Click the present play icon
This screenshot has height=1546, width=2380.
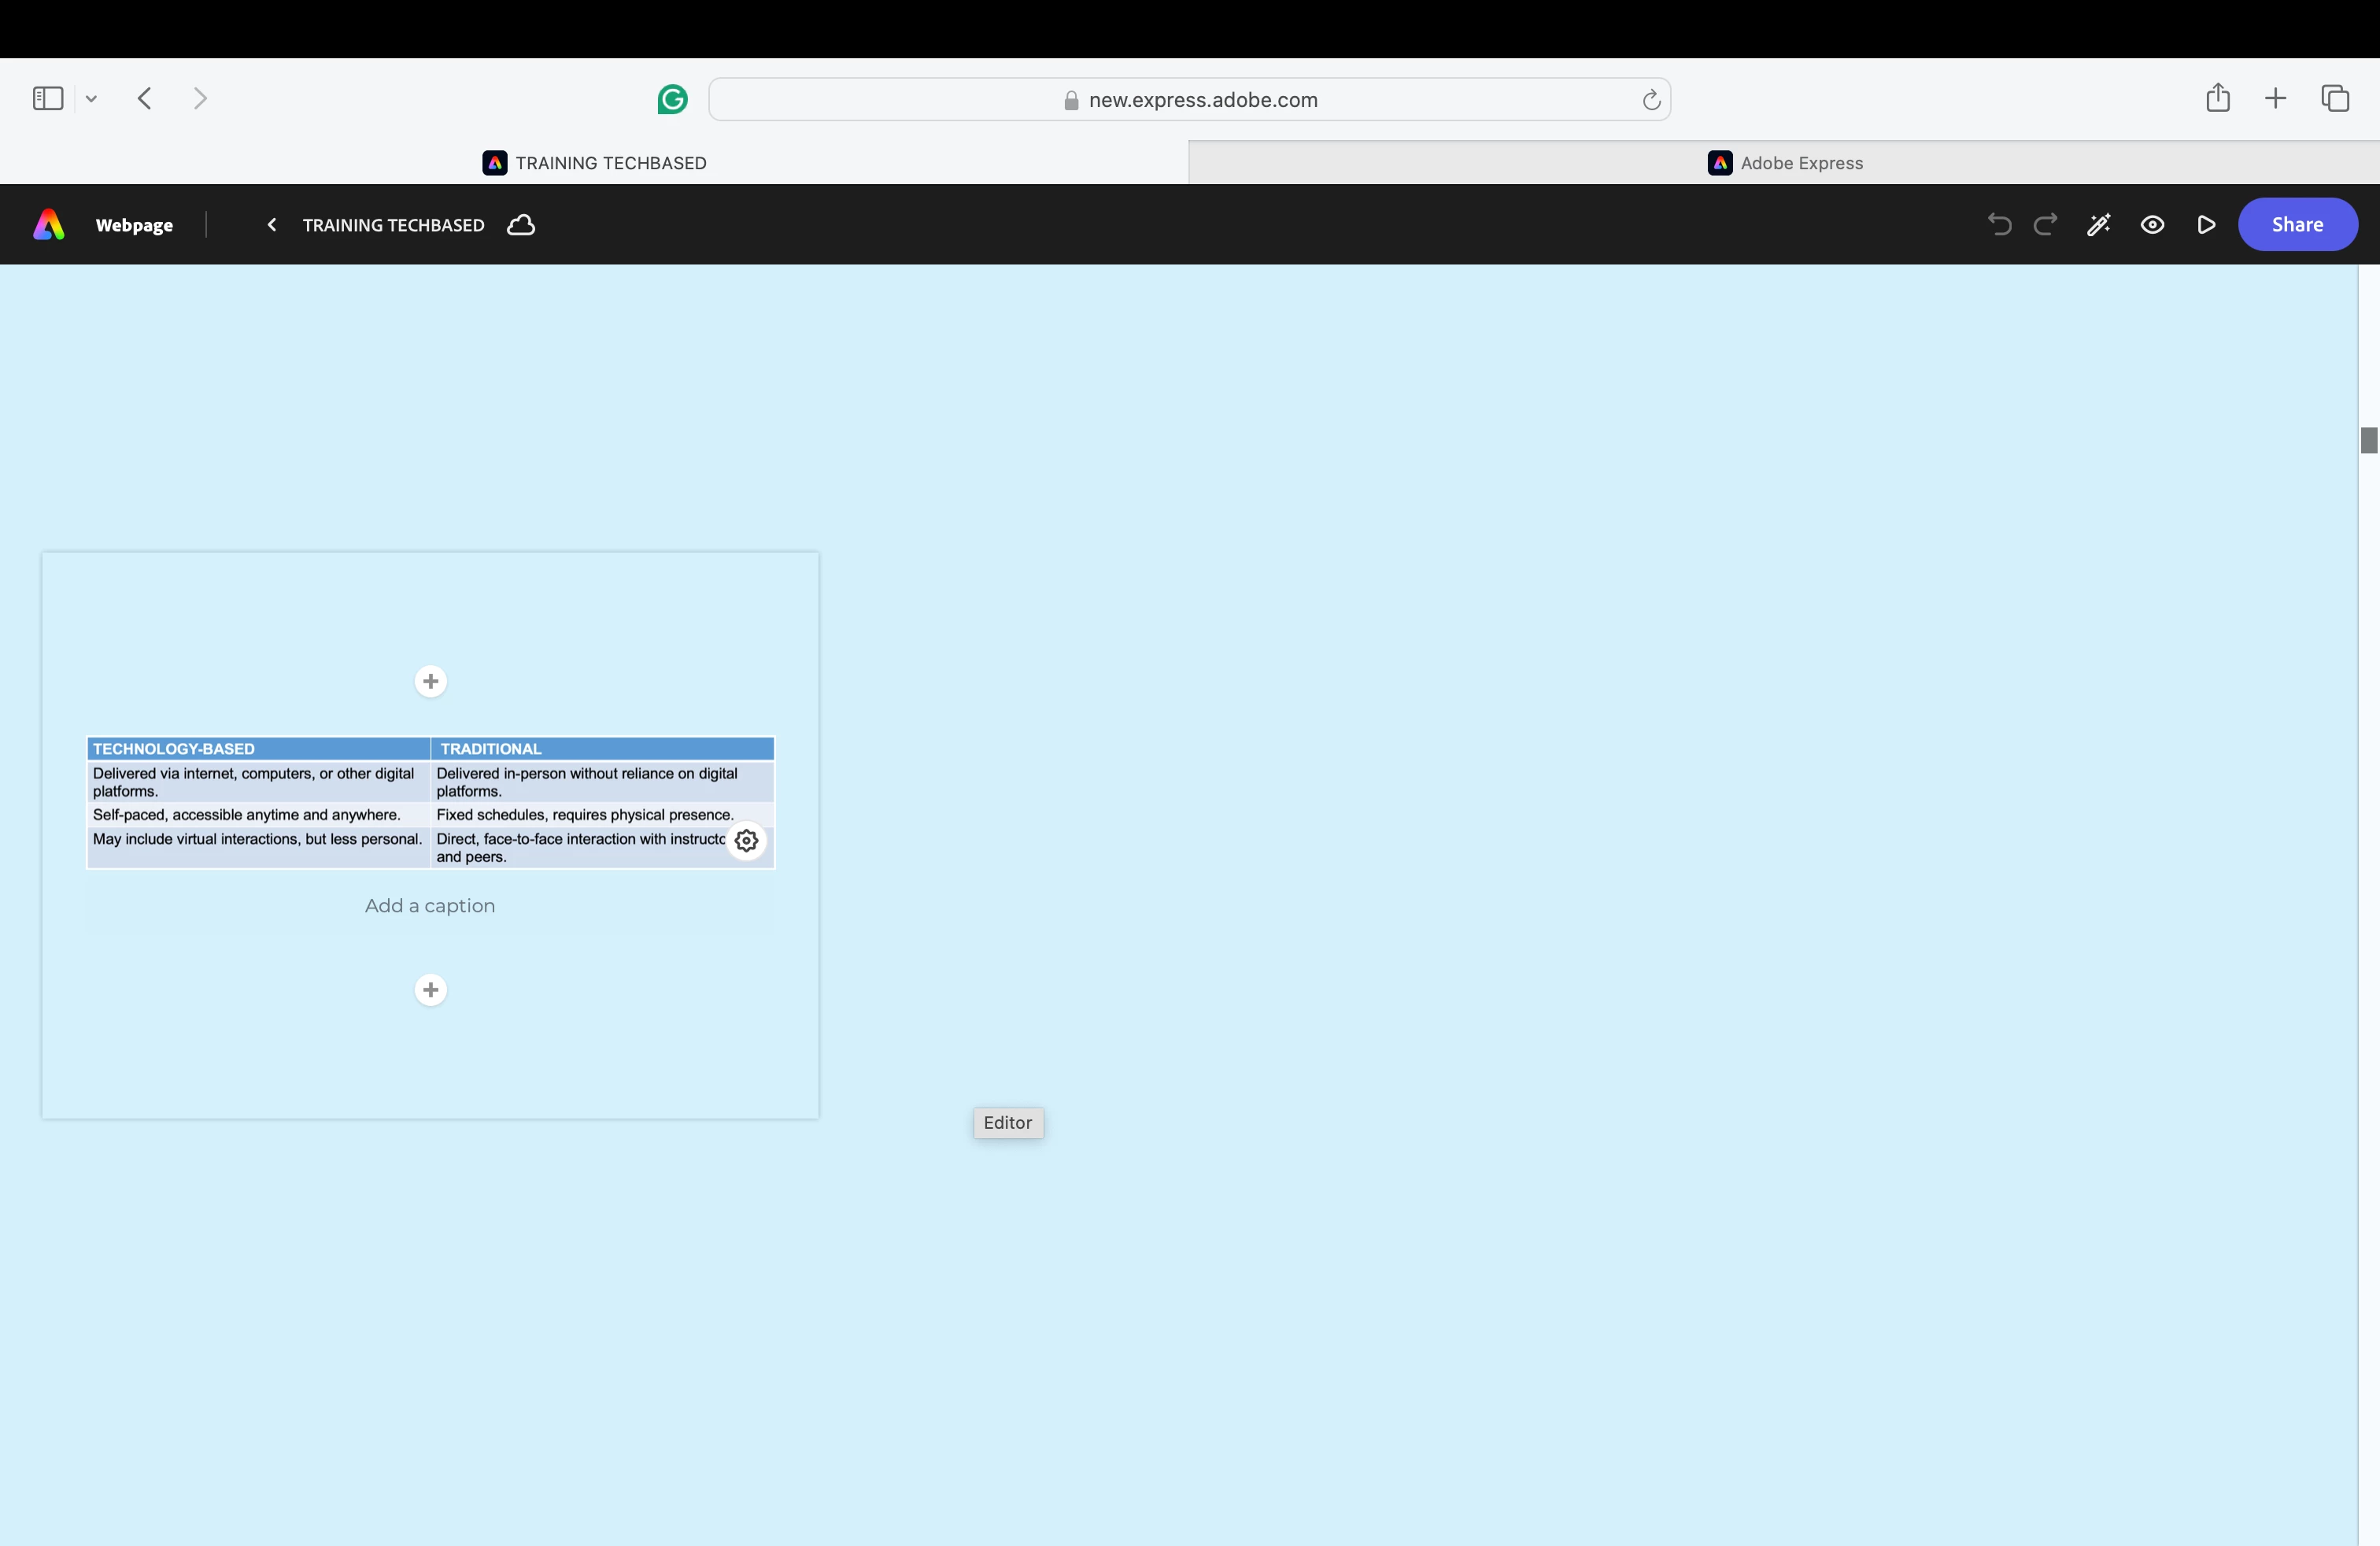click(2206, 225)
